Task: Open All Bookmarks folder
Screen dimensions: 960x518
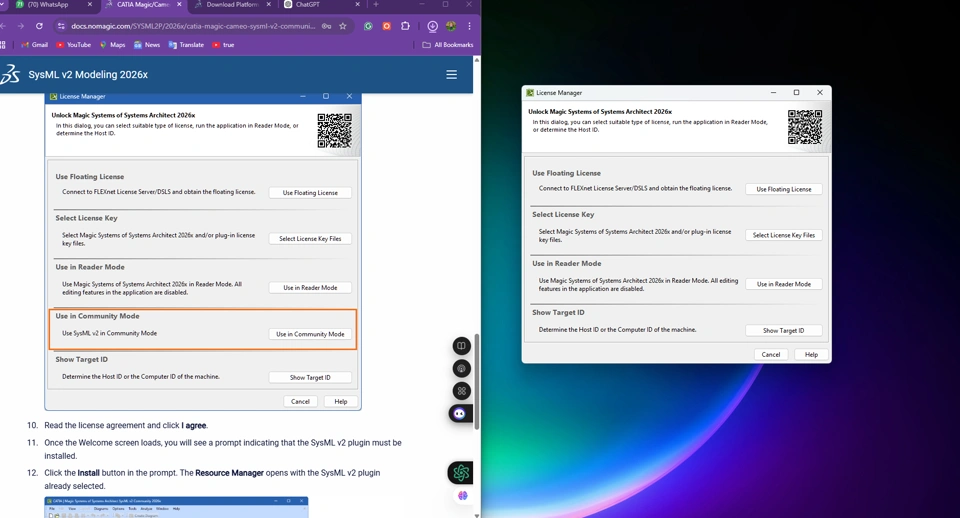Action: [x=448, y=45]
